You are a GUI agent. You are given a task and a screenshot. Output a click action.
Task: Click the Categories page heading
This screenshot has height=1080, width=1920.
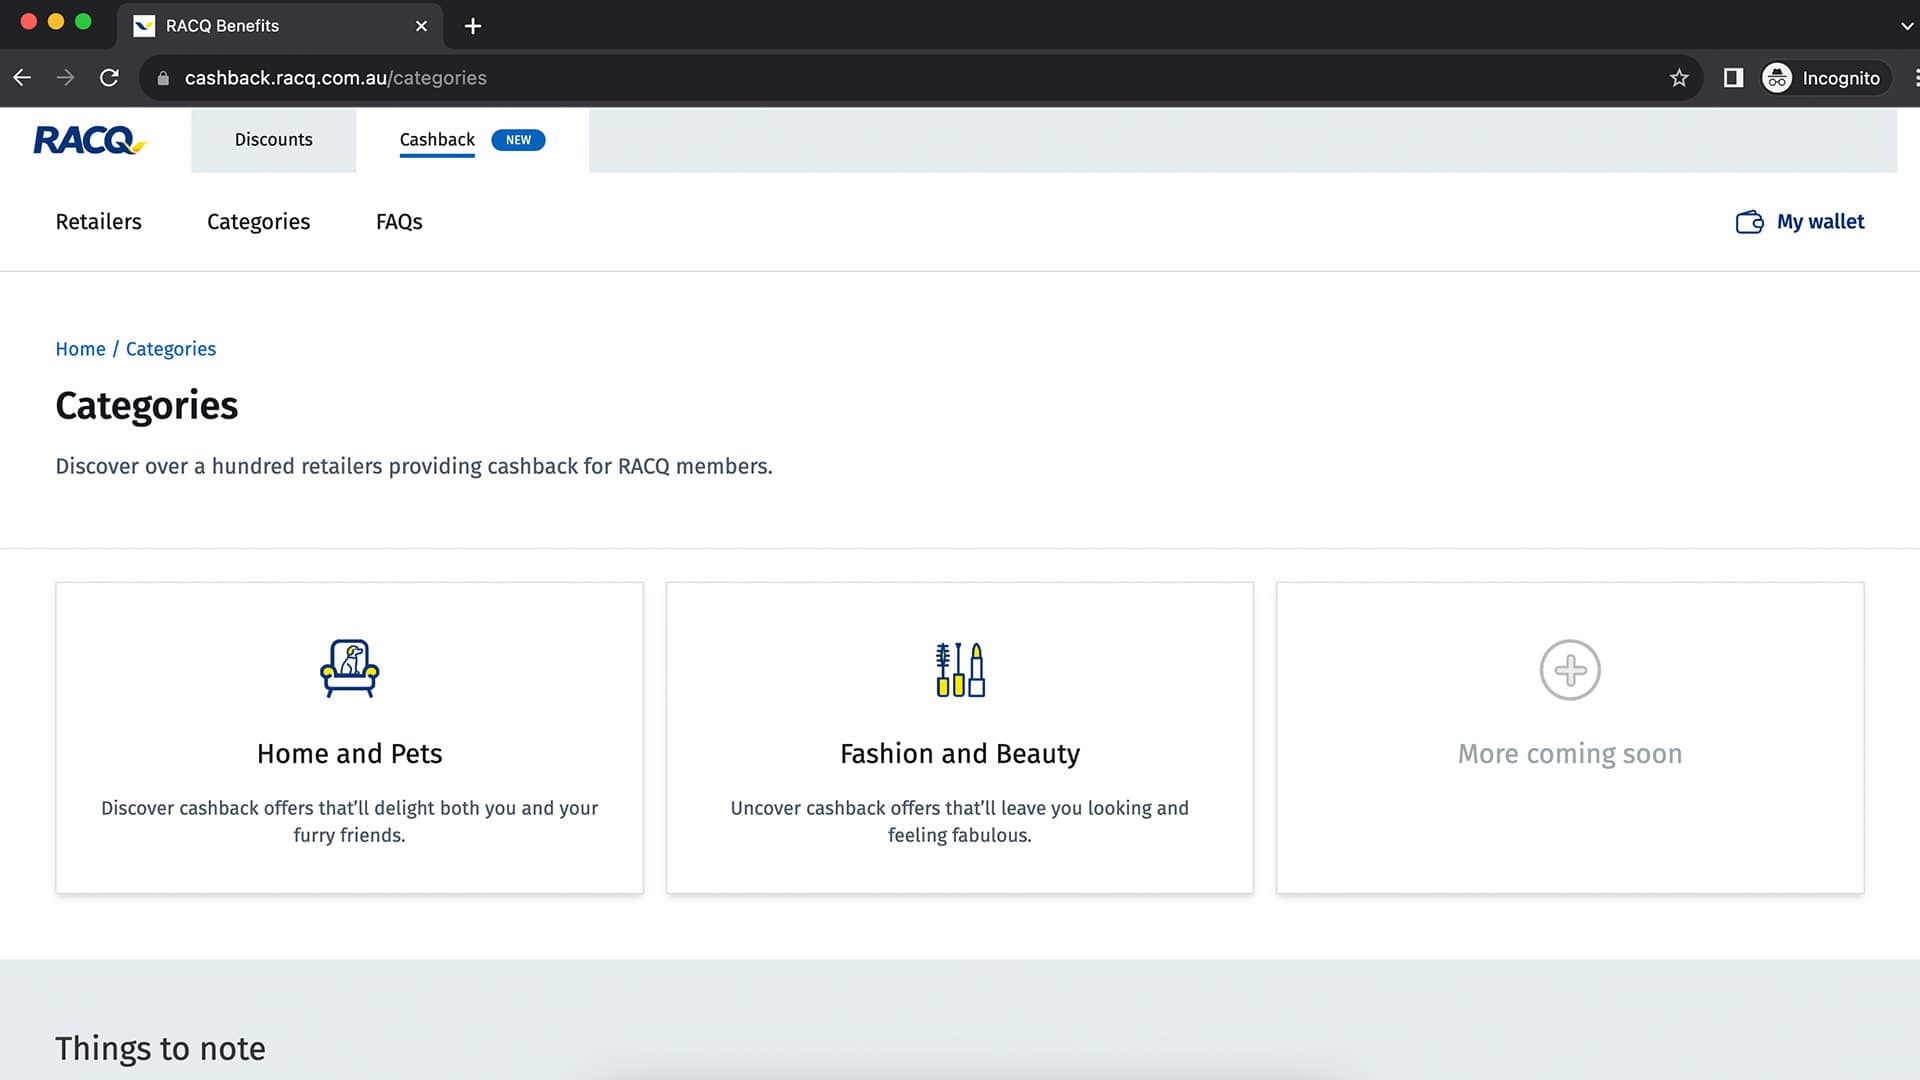coord(147,406)
